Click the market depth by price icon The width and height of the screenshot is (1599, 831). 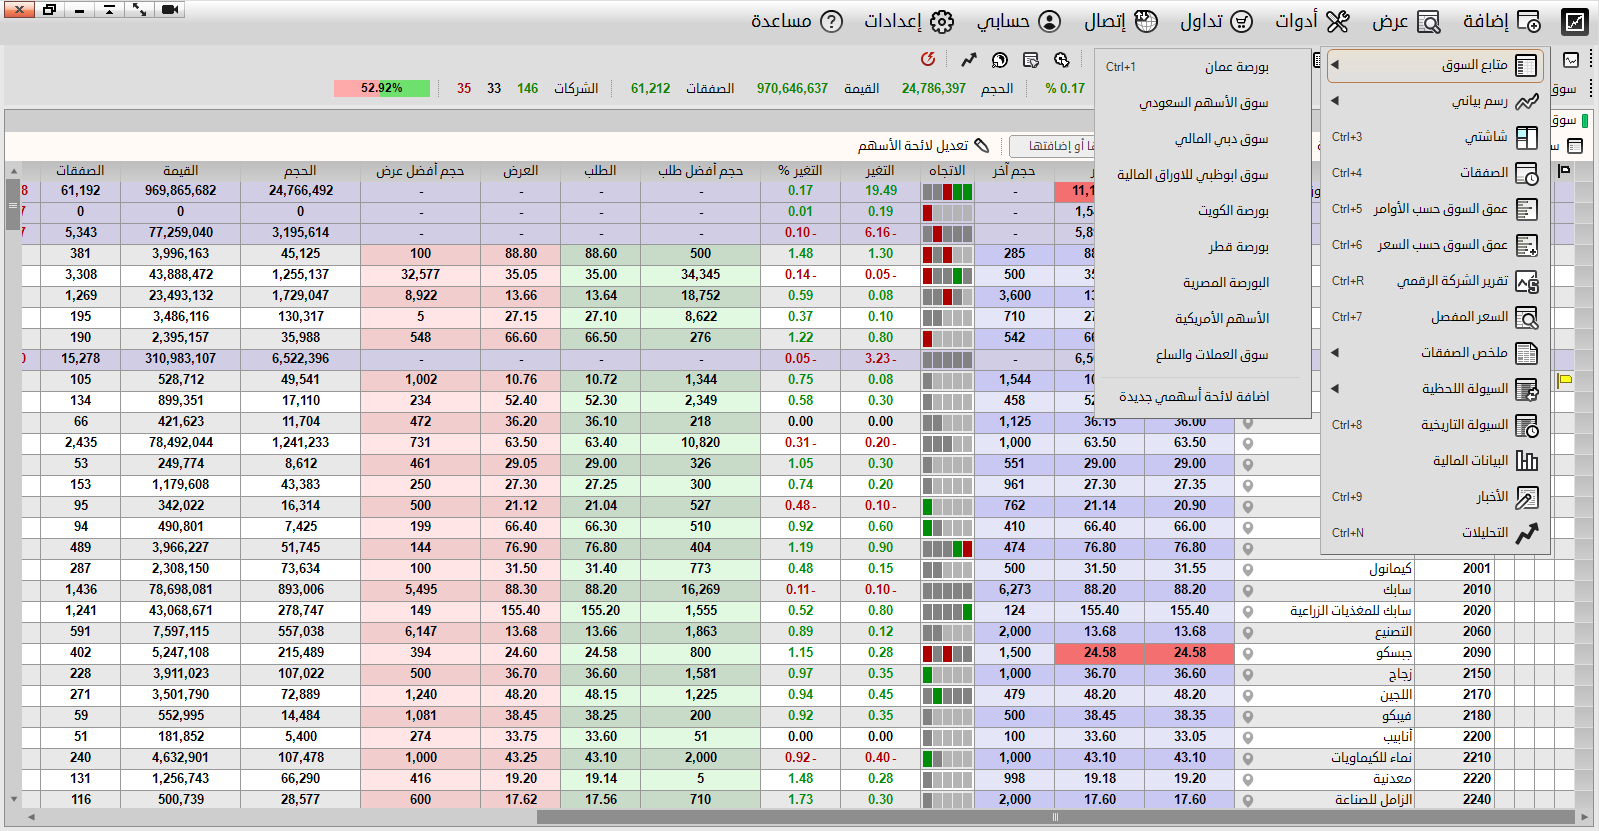pos(1527,245)
